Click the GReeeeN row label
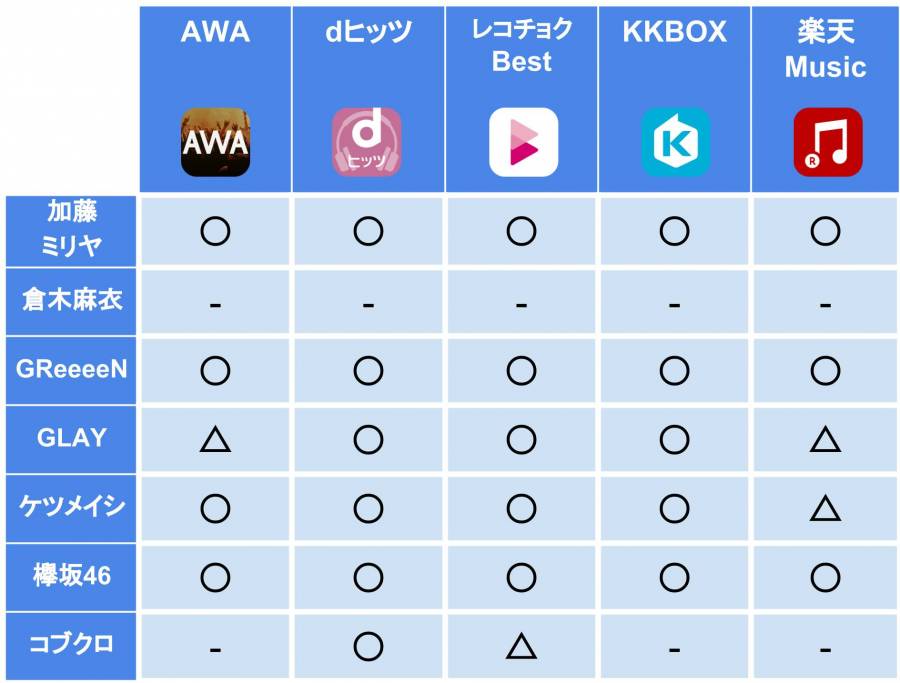 pos(71,369)
